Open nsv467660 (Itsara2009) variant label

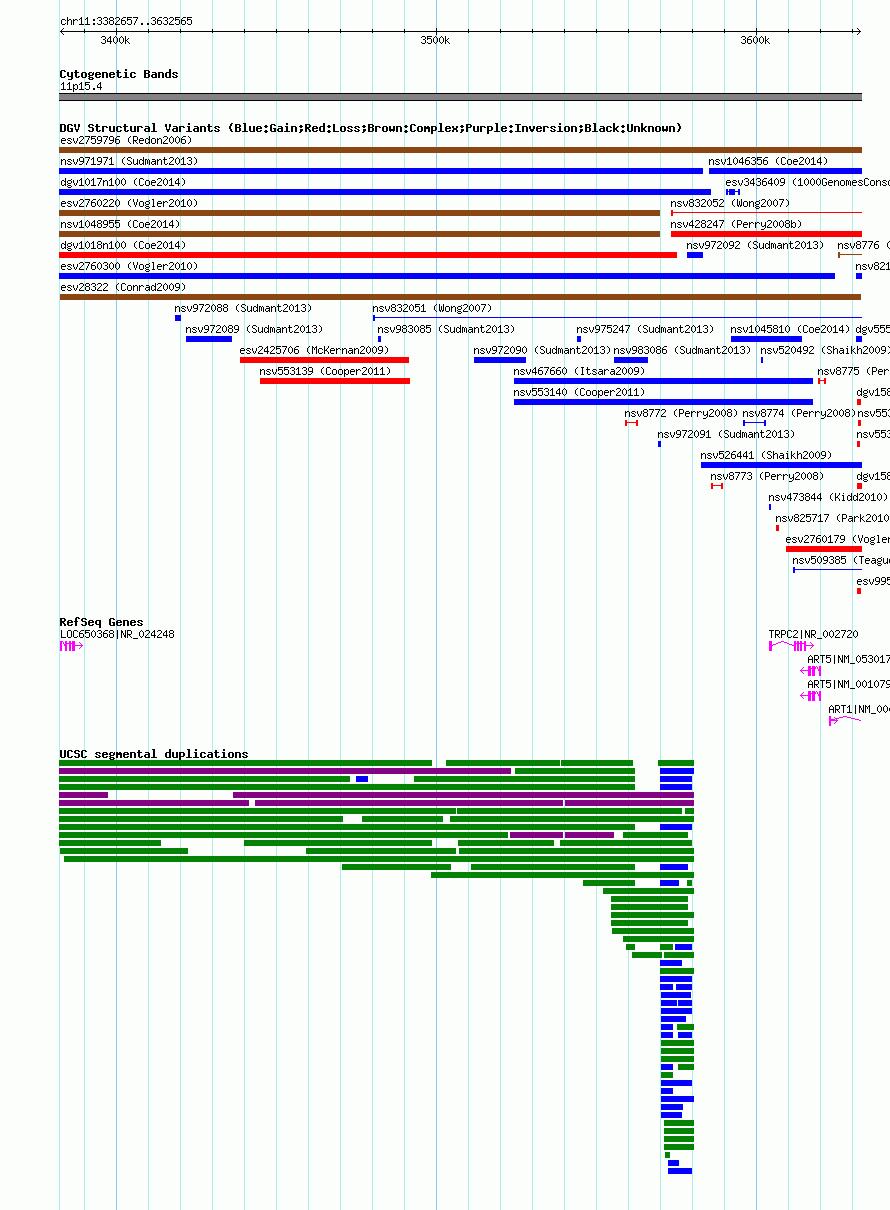point(579,371)
